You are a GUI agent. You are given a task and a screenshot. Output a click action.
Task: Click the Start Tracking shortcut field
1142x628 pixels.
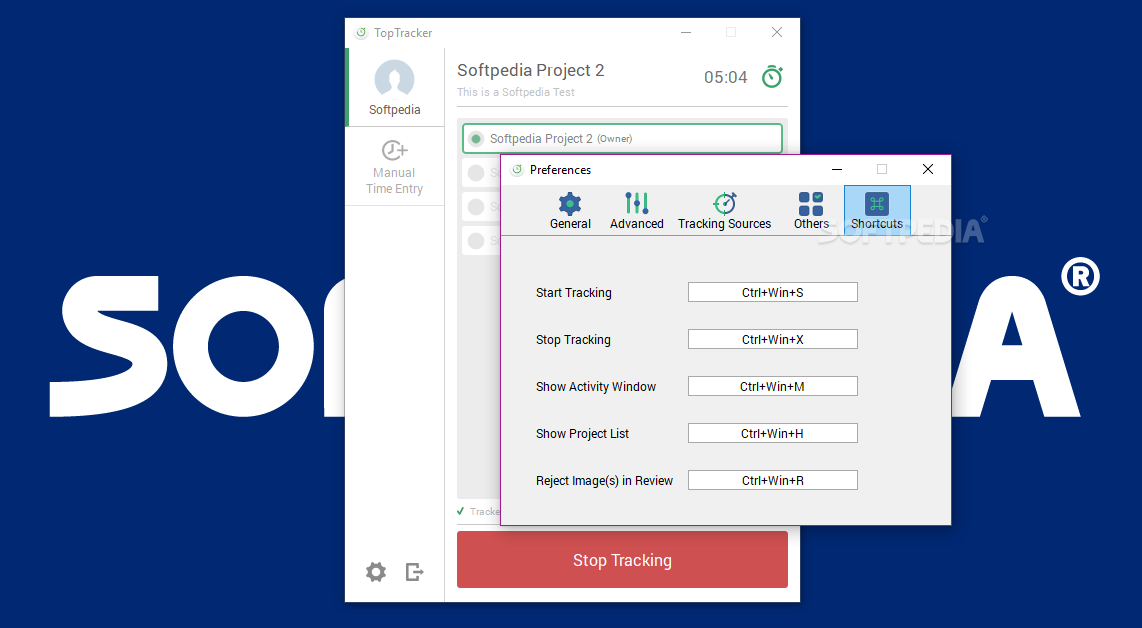tap(773, 292)
